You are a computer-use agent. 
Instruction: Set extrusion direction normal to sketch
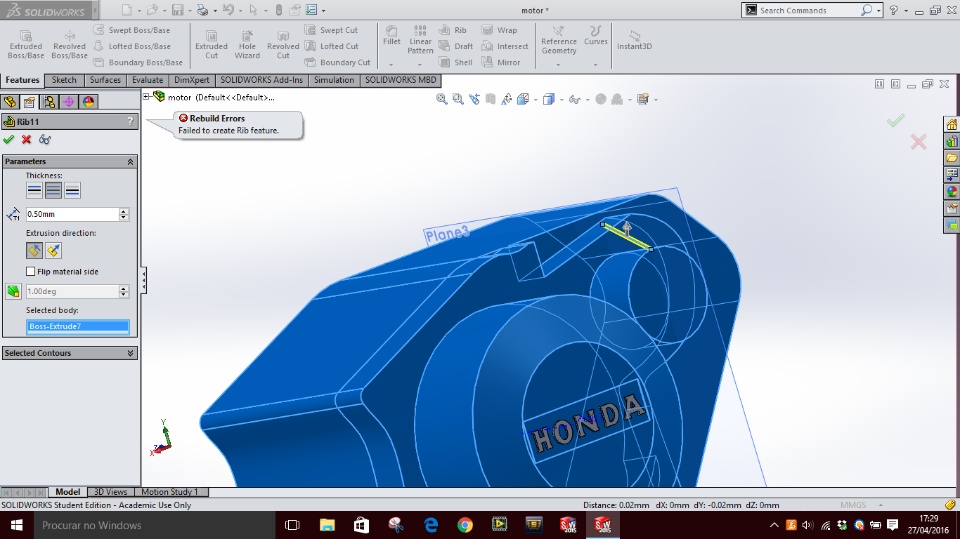click(53, 250)
